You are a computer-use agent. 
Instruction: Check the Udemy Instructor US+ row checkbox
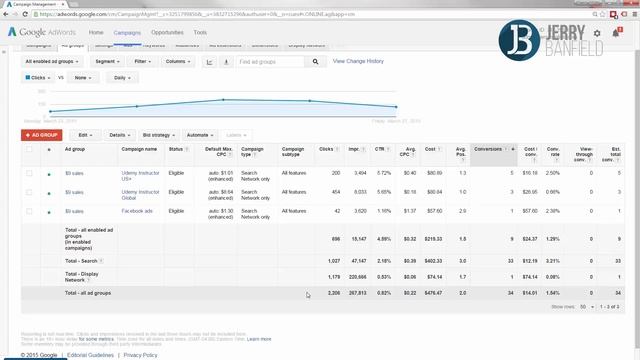[x=29, y=173]
